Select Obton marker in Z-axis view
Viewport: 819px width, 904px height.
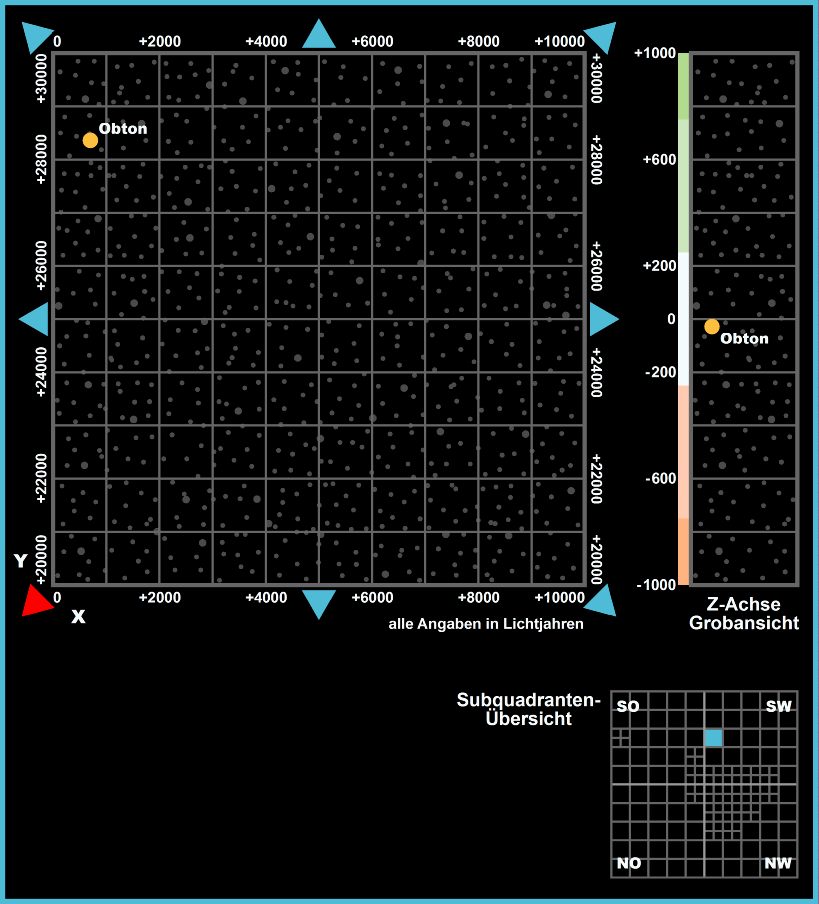point(712,326)
